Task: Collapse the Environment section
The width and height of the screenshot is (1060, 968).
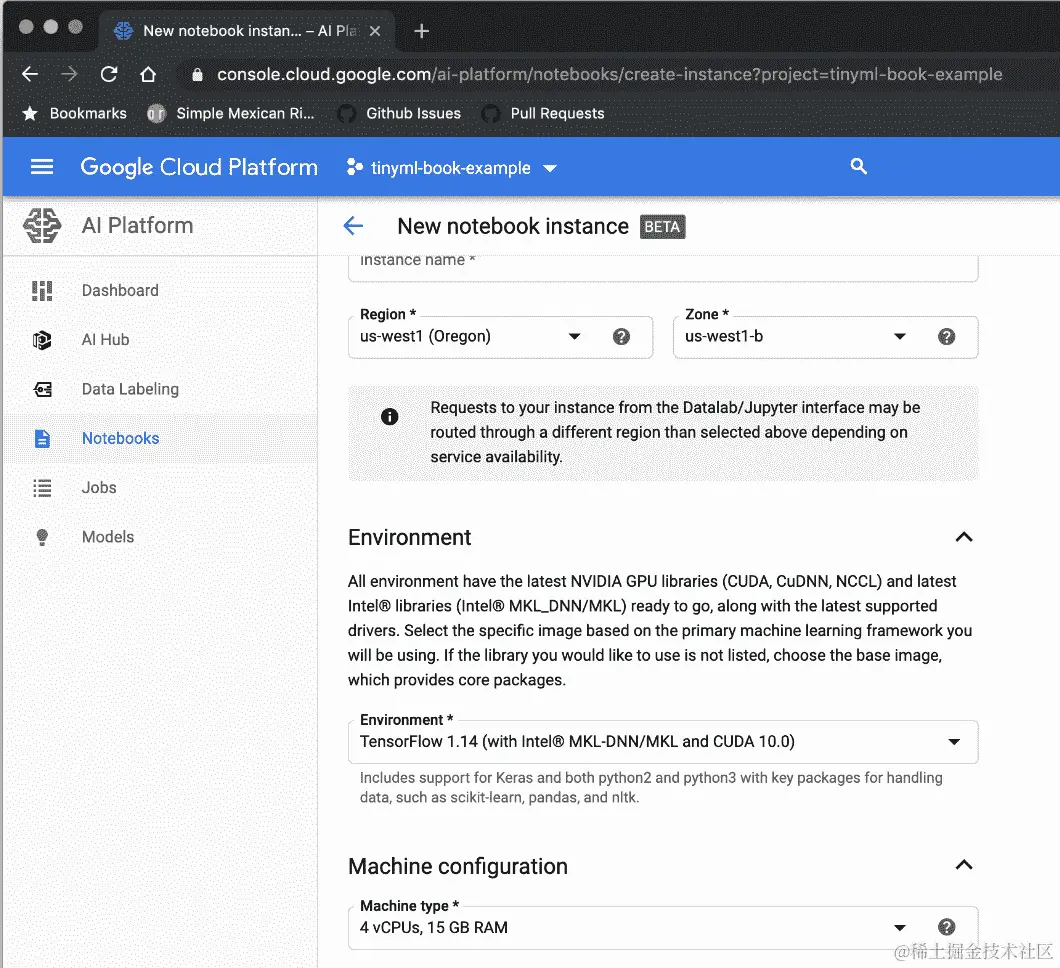Action: tap(964, 537)
